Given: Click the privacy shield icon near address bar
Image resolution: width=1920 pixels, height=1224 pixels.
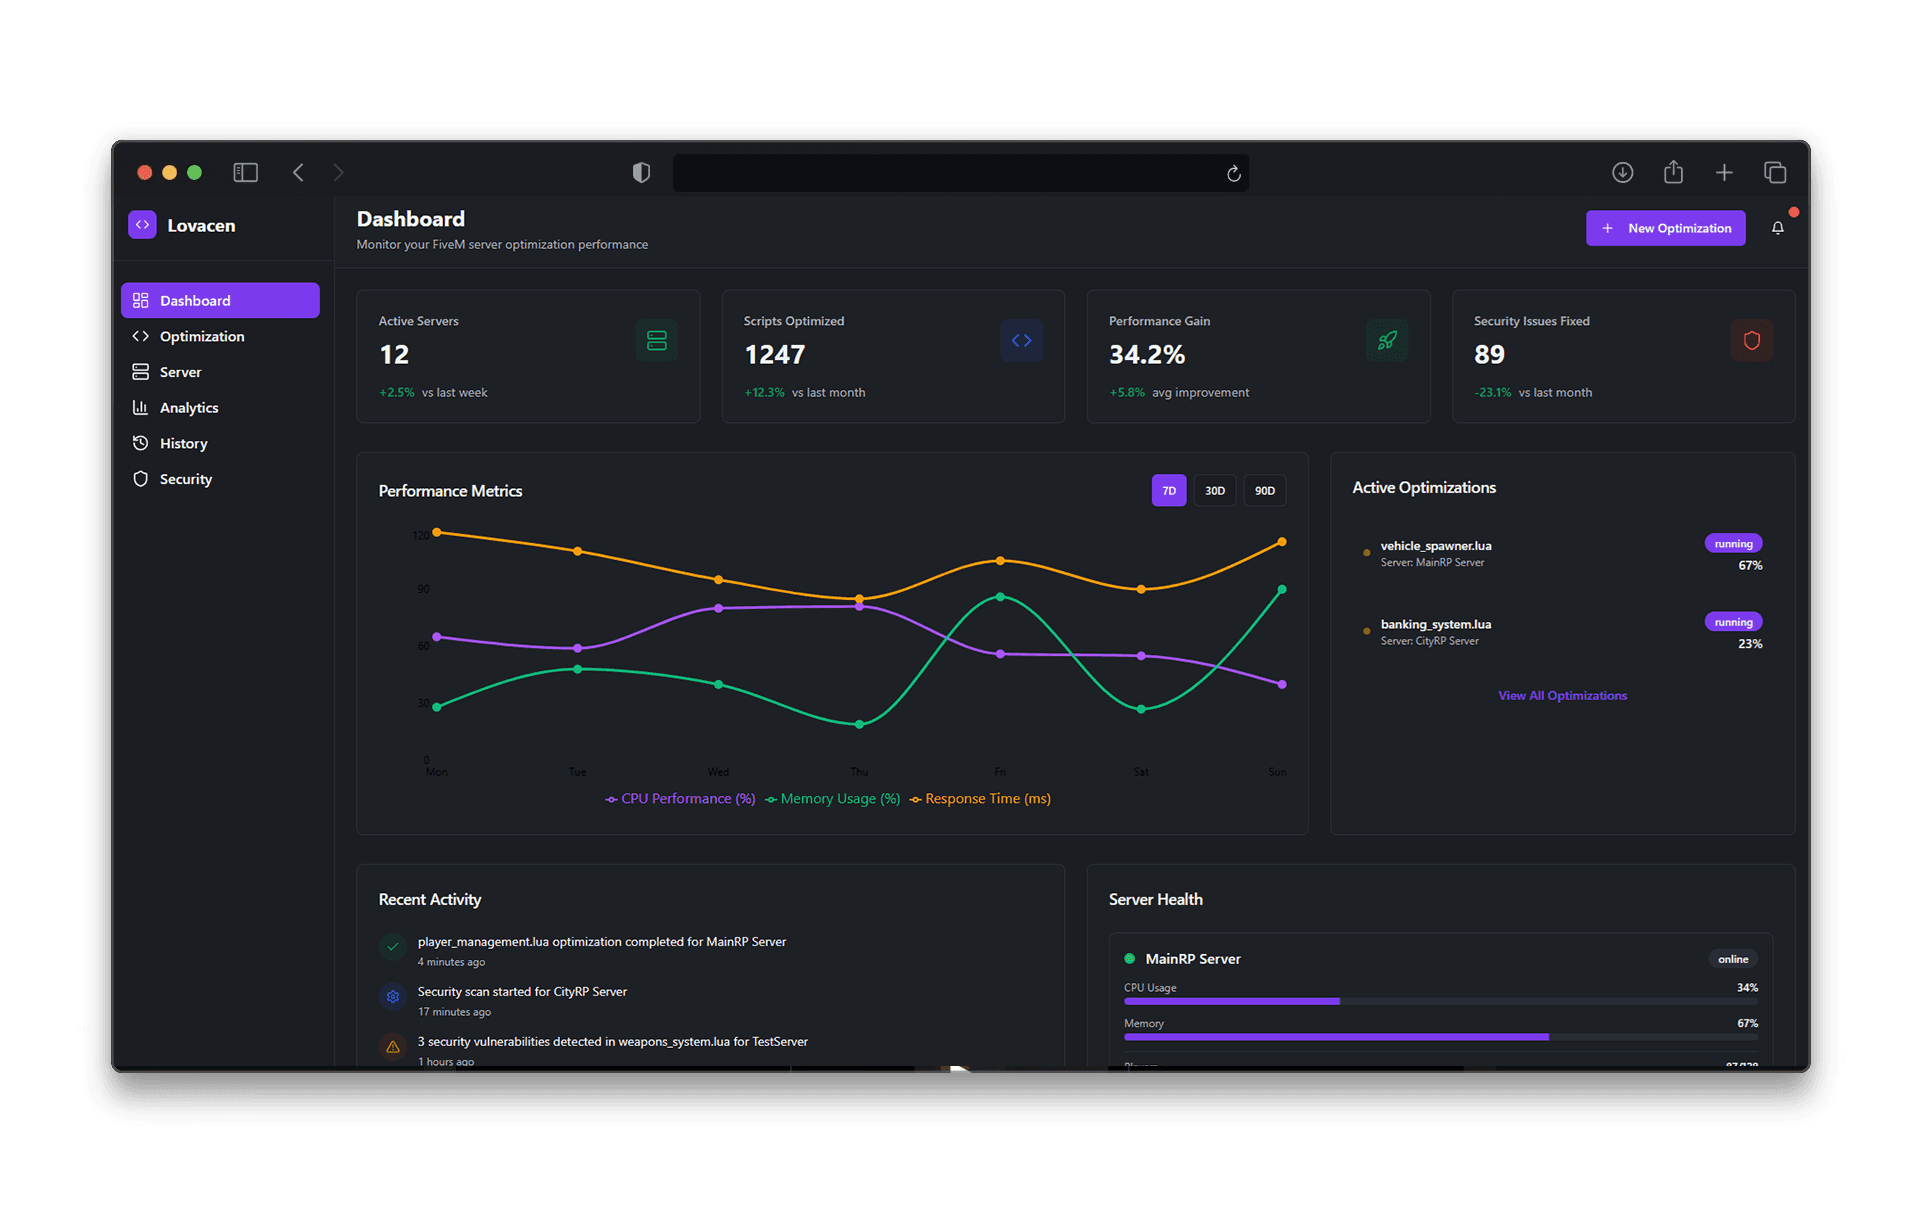Looking at the screenshot, I should tap(641, 173).
